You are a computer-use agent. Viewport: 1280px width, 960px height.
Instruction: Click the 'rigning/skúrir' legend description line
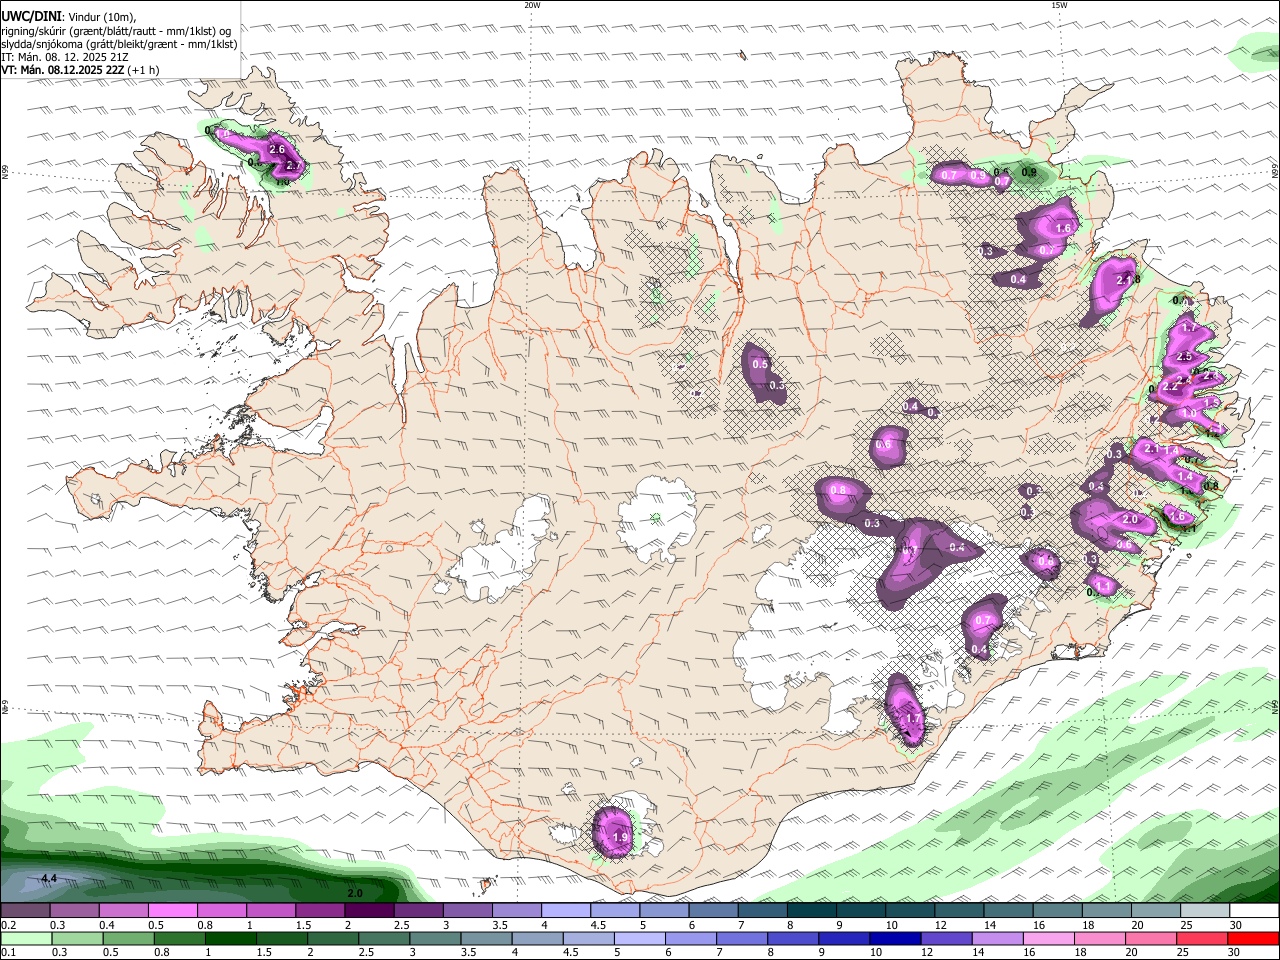[x=116, y=31]
